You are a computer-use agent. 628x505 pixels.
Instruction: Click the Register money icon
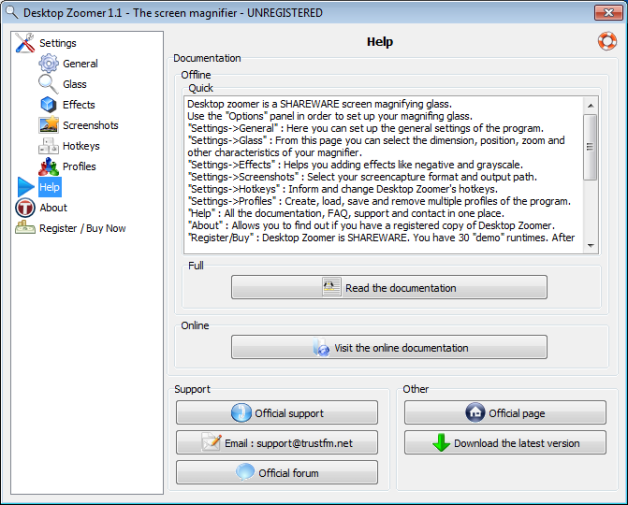click(25, 228)
